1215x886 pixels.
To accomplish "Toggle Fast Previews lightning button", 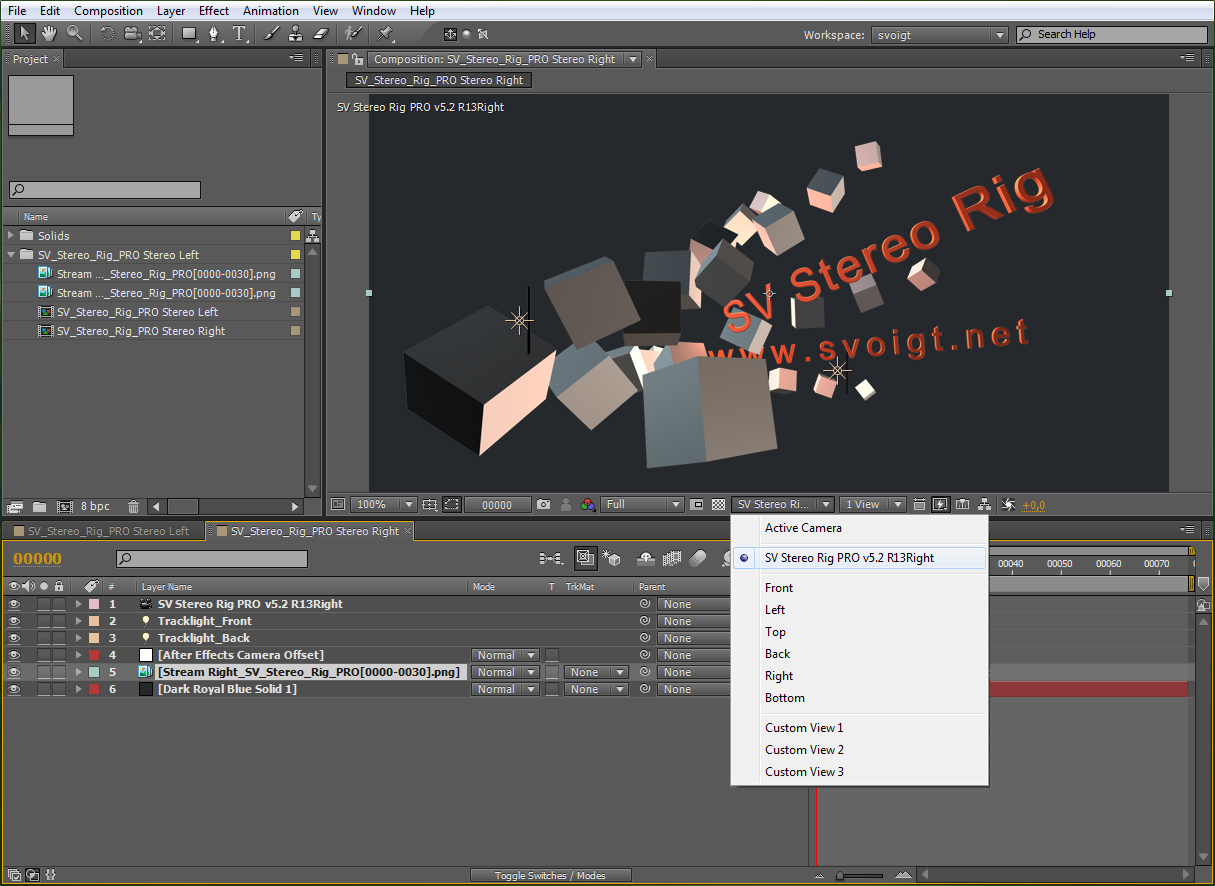I will [x=940, y=505].
